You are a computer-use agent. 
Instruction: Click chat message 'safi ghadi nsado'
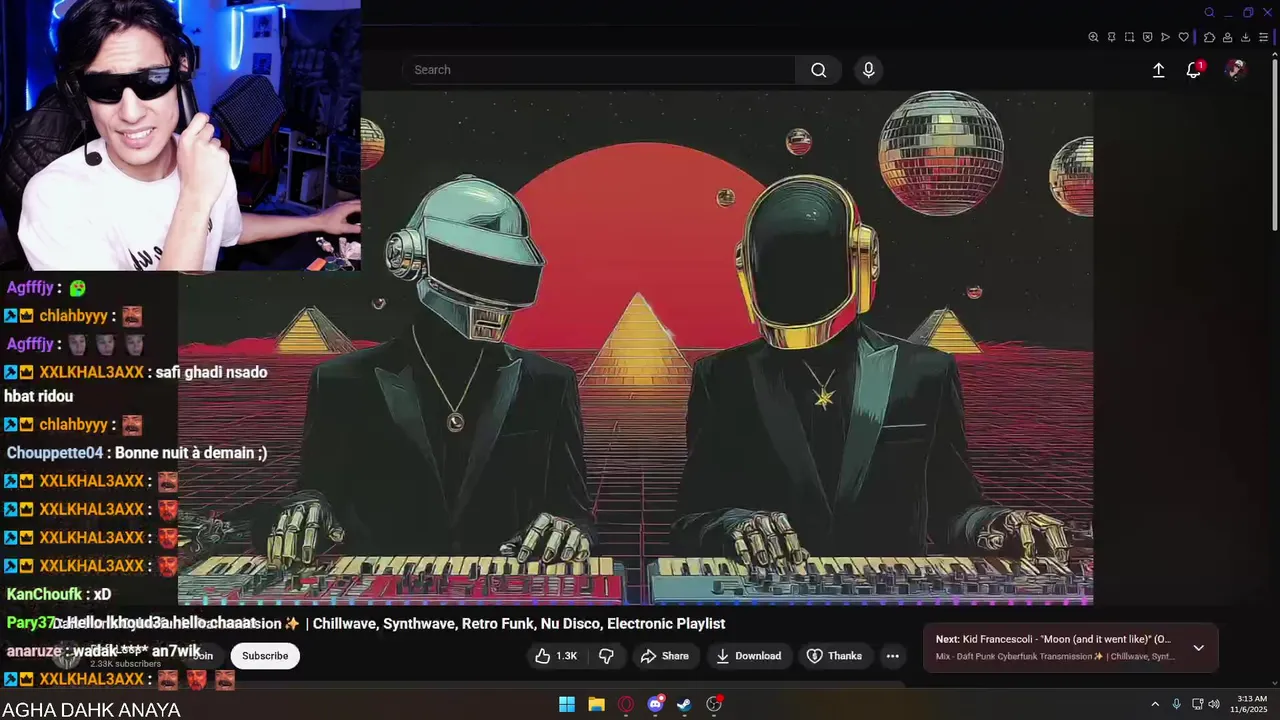(212, 372)
